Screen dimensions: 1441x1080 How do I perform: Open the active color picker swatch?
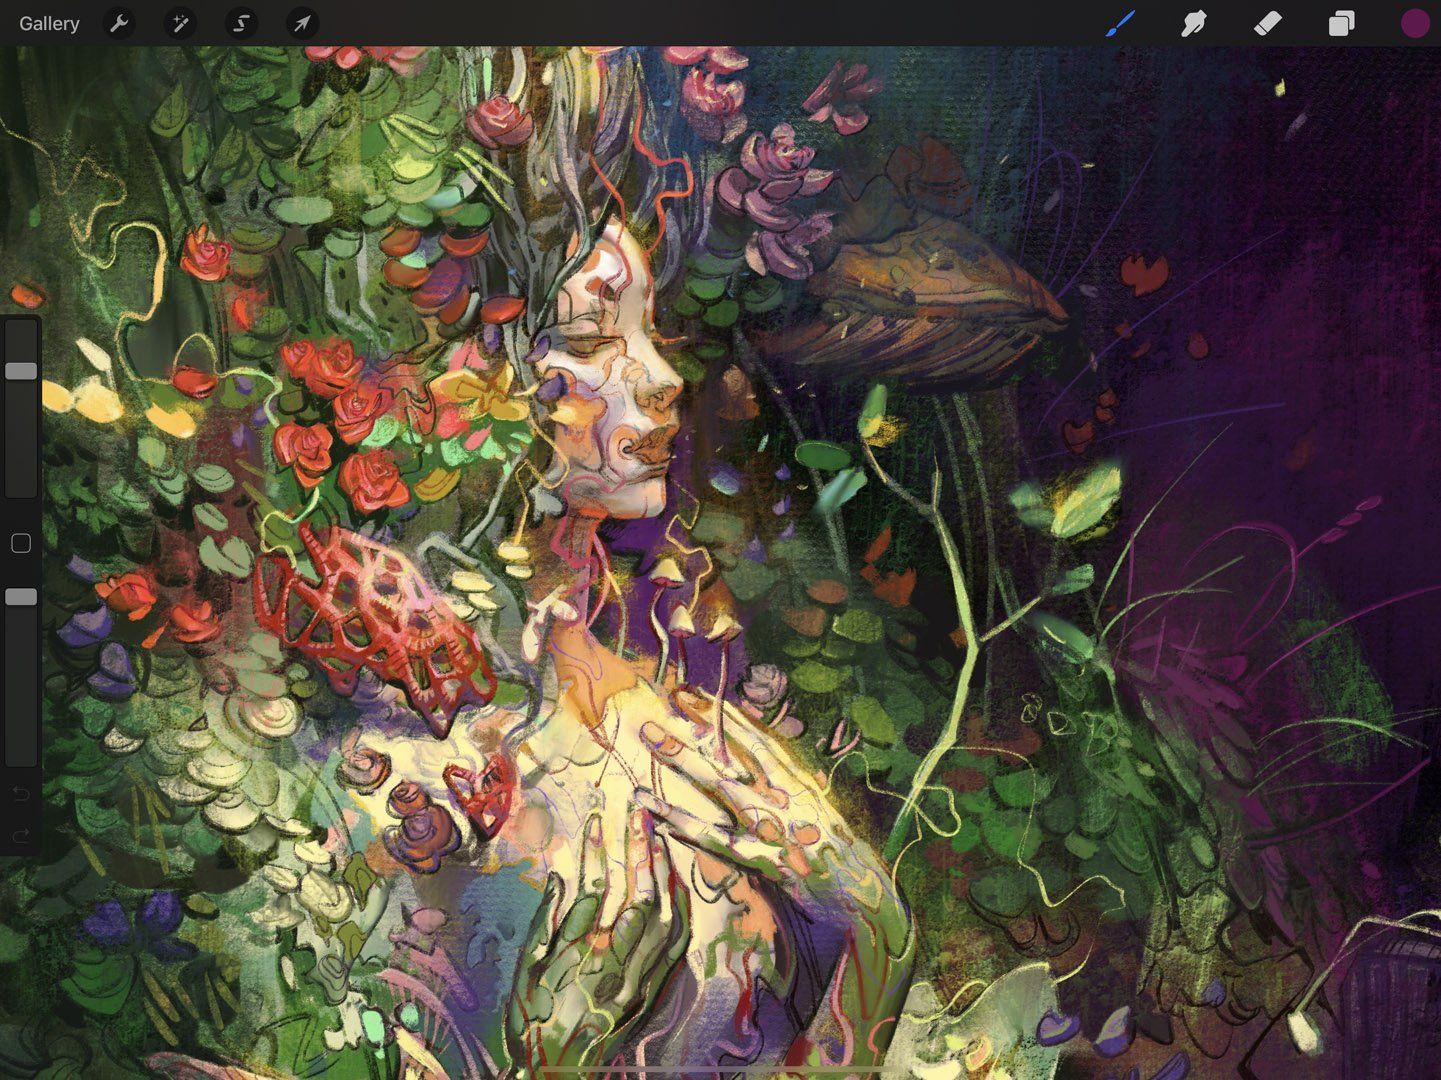coord(1415,23)
